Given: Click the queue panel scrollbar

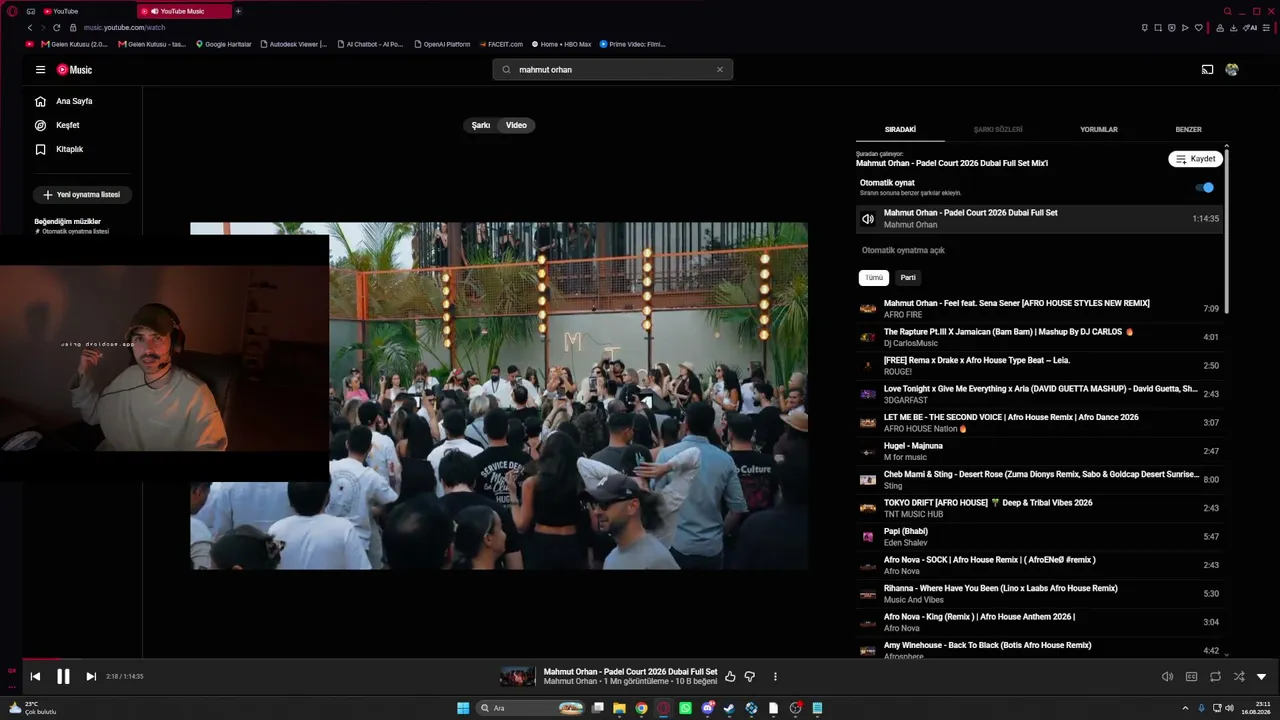Looking at the screenshot, I should tap(1227, 232).
